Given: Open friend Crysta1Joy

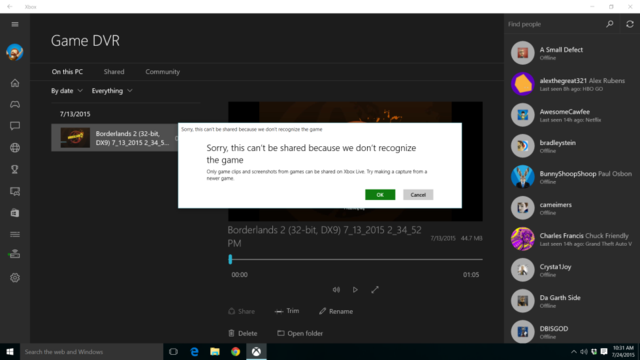Looking at the screenshot, I should click(x=571, y=270).
